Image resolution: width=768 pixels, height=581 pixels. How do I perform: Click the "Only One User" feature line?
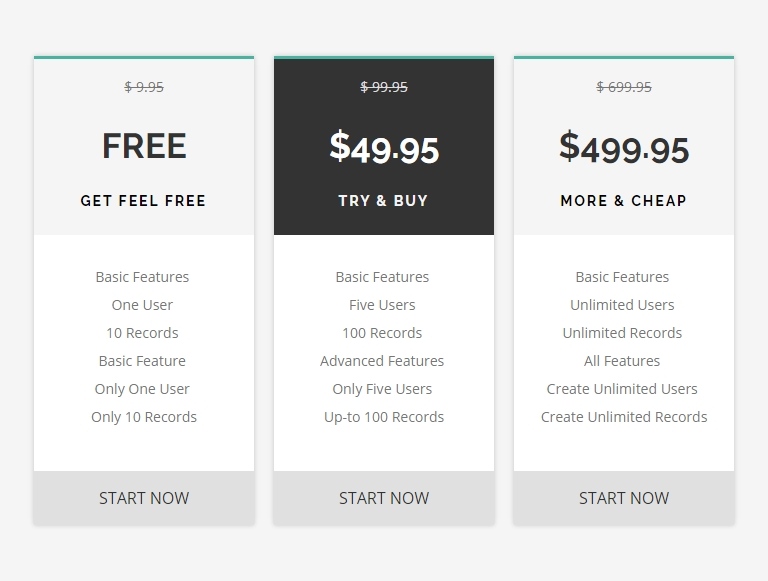(x=142, y=389)
